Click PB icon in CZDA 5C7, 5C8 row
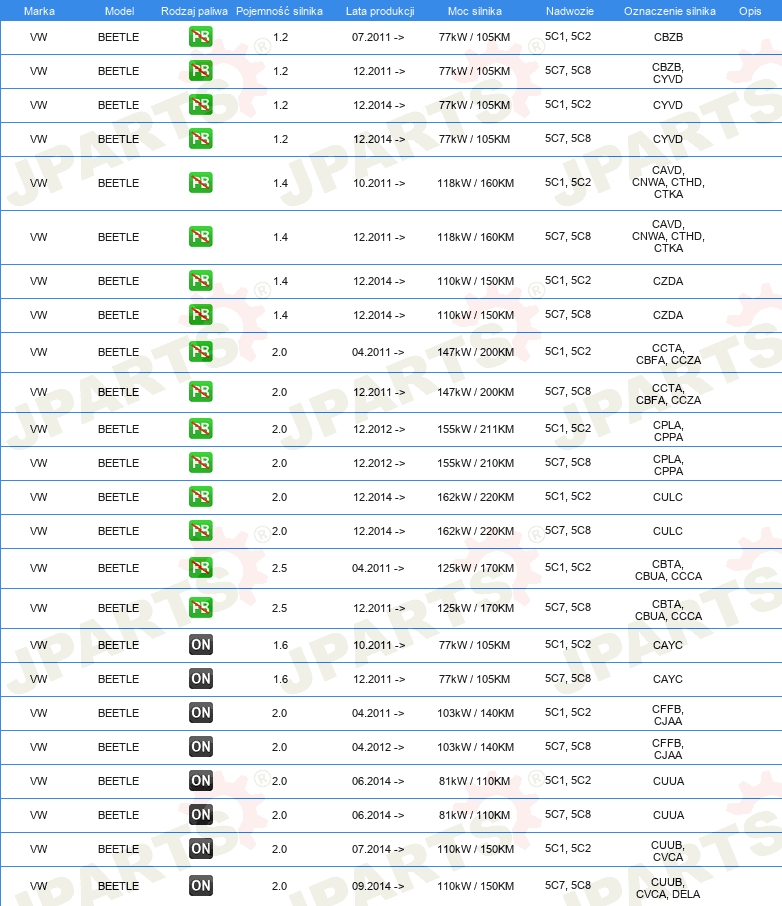 201,315
